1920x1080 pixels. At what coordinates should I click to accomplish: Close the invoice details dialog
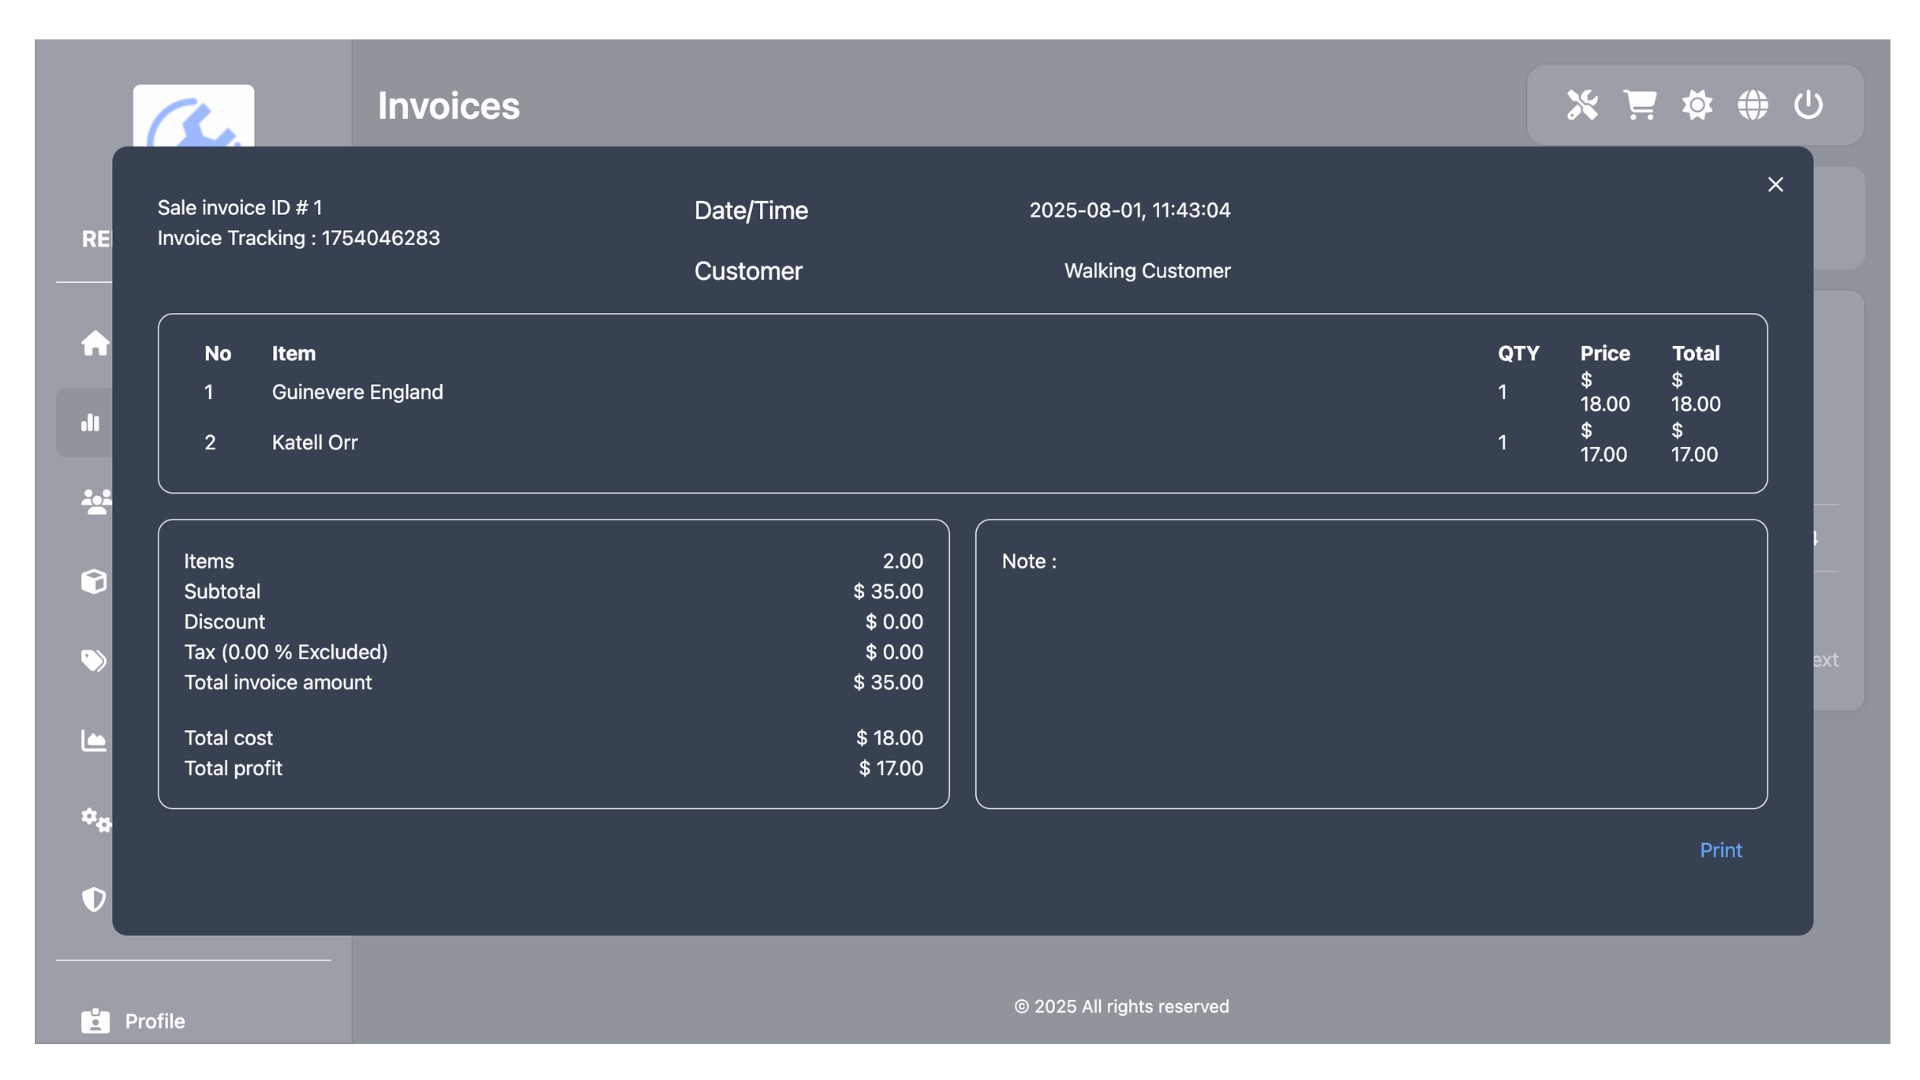tap(1775, 185)
